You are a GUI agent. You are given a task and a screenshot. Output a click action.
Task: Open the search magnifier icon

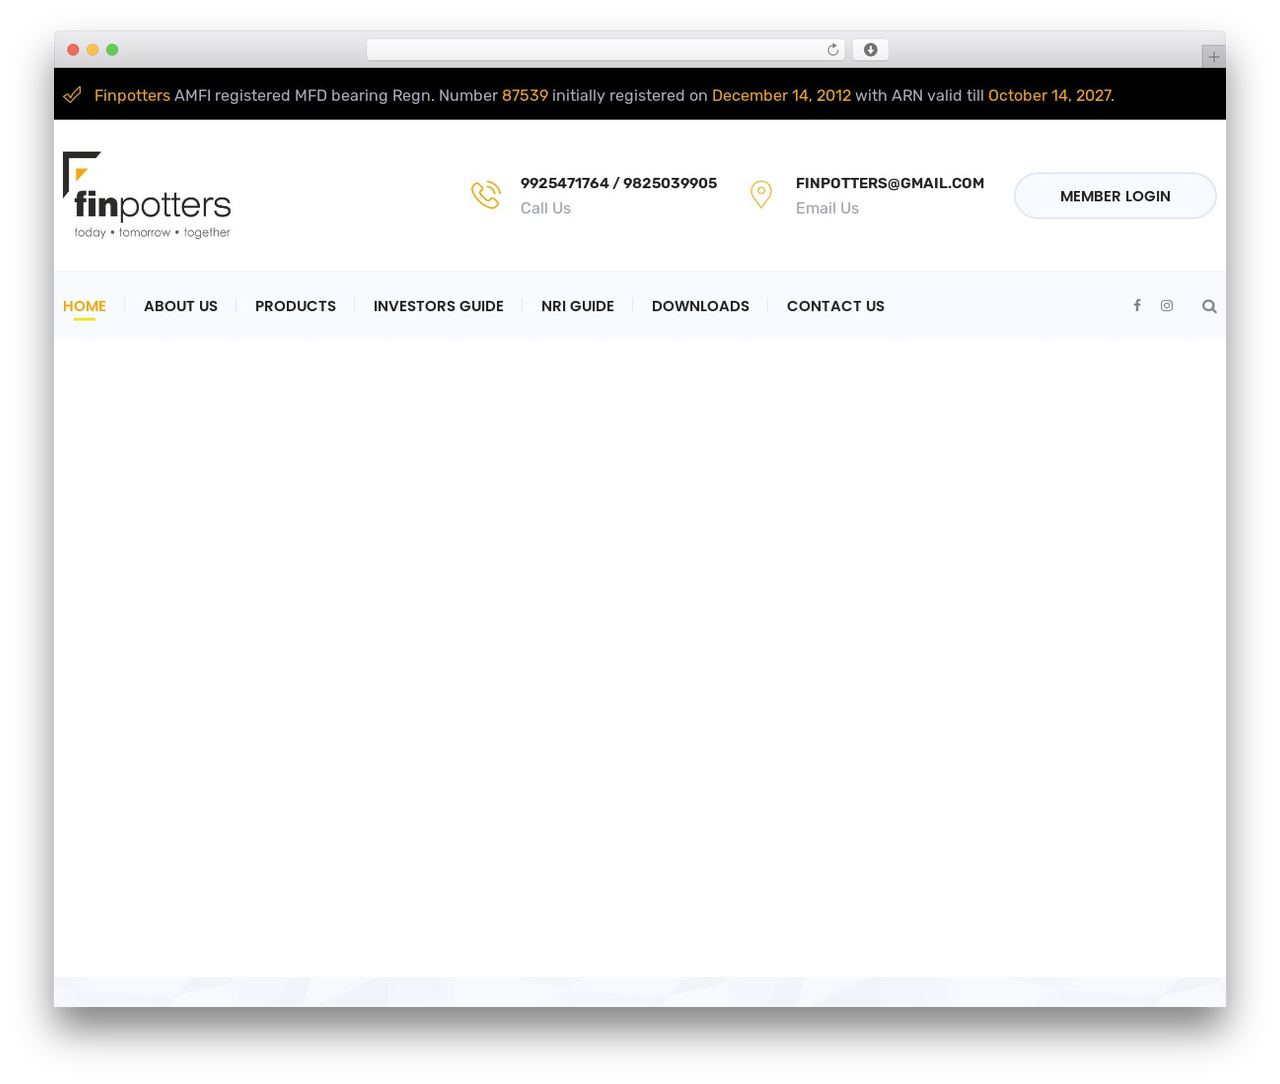(1209, 307)
